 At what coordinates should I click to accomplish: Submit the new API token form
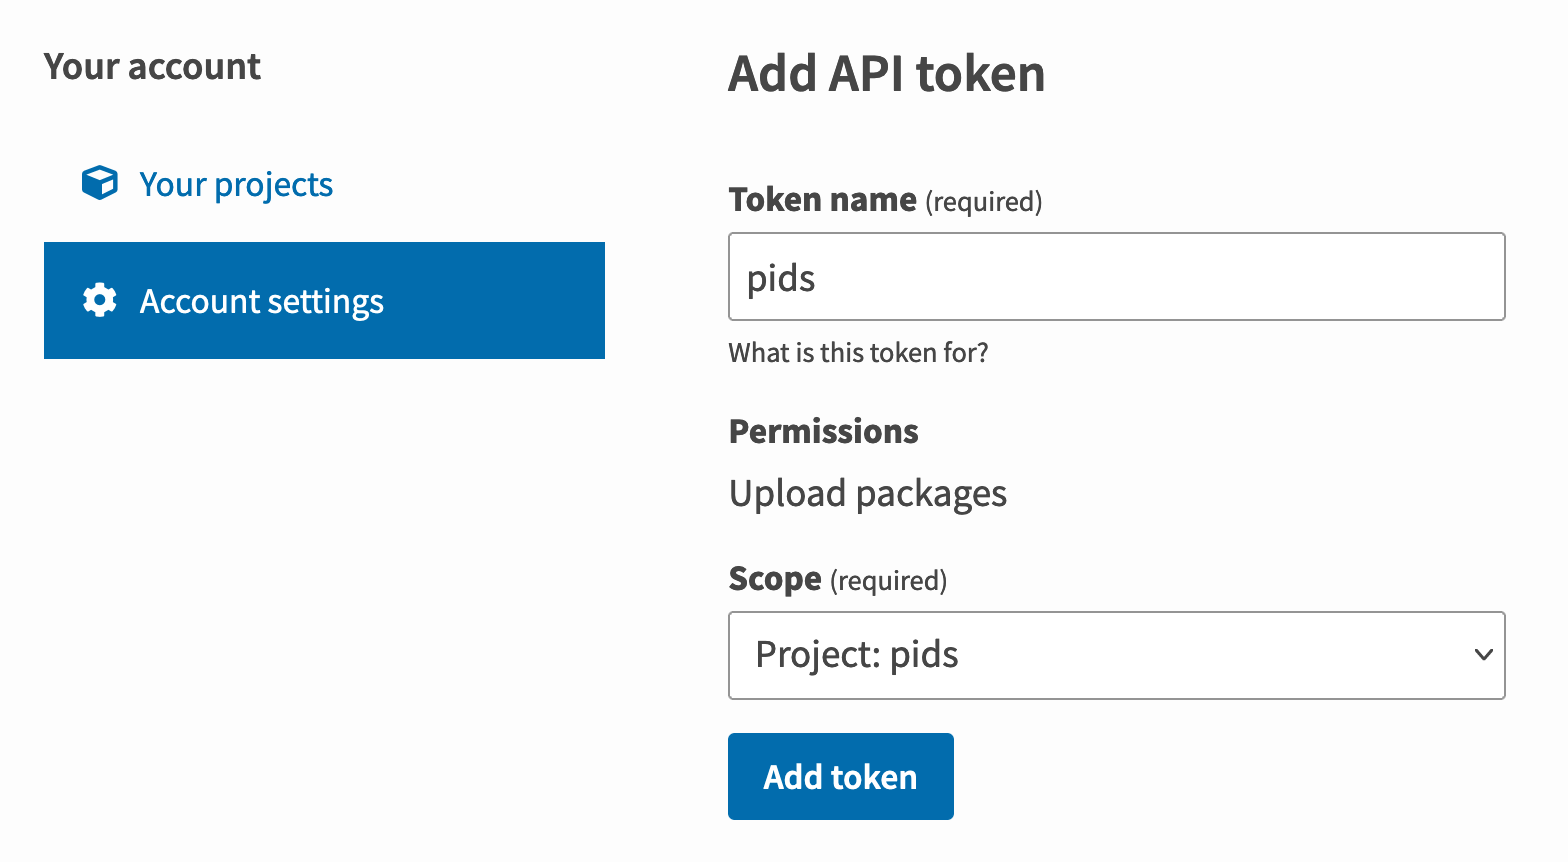pos(840,776)
